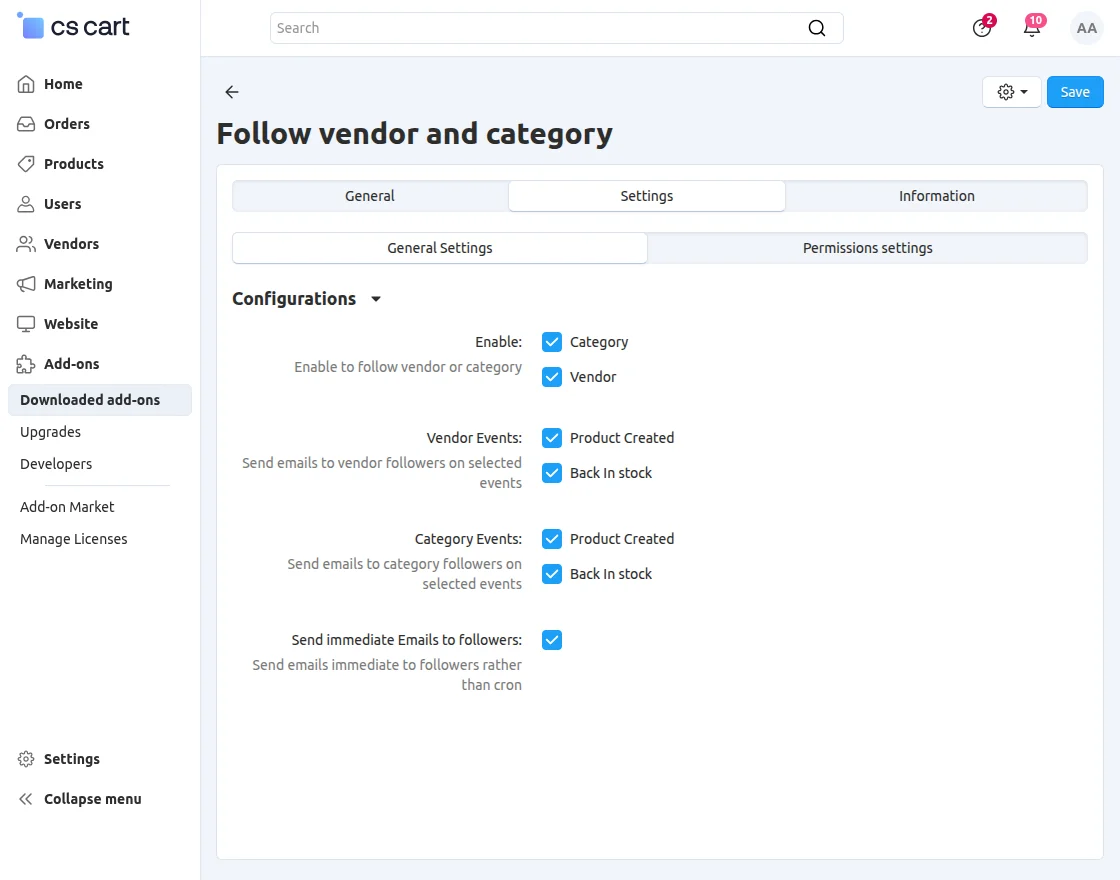
Task: Click the search magnifier icon
Action: point(816,28)
